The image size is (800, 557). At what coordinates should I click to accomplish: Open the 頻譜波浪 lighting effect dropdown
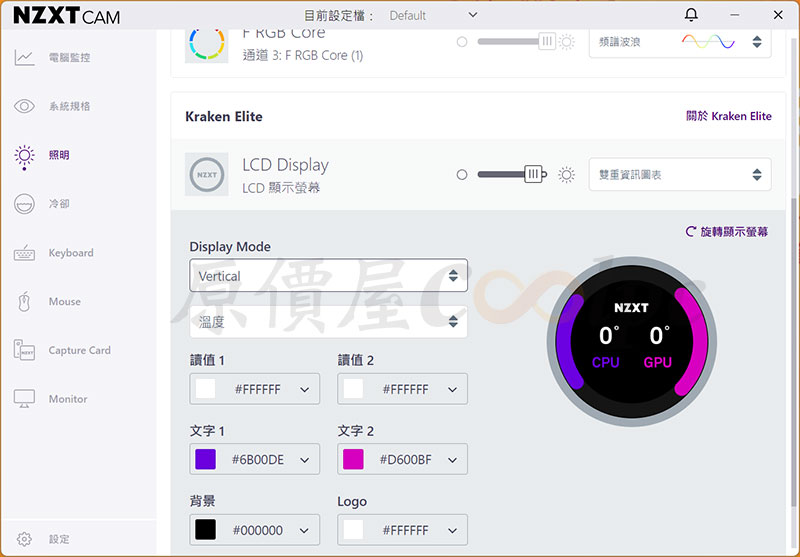[680, 42]
